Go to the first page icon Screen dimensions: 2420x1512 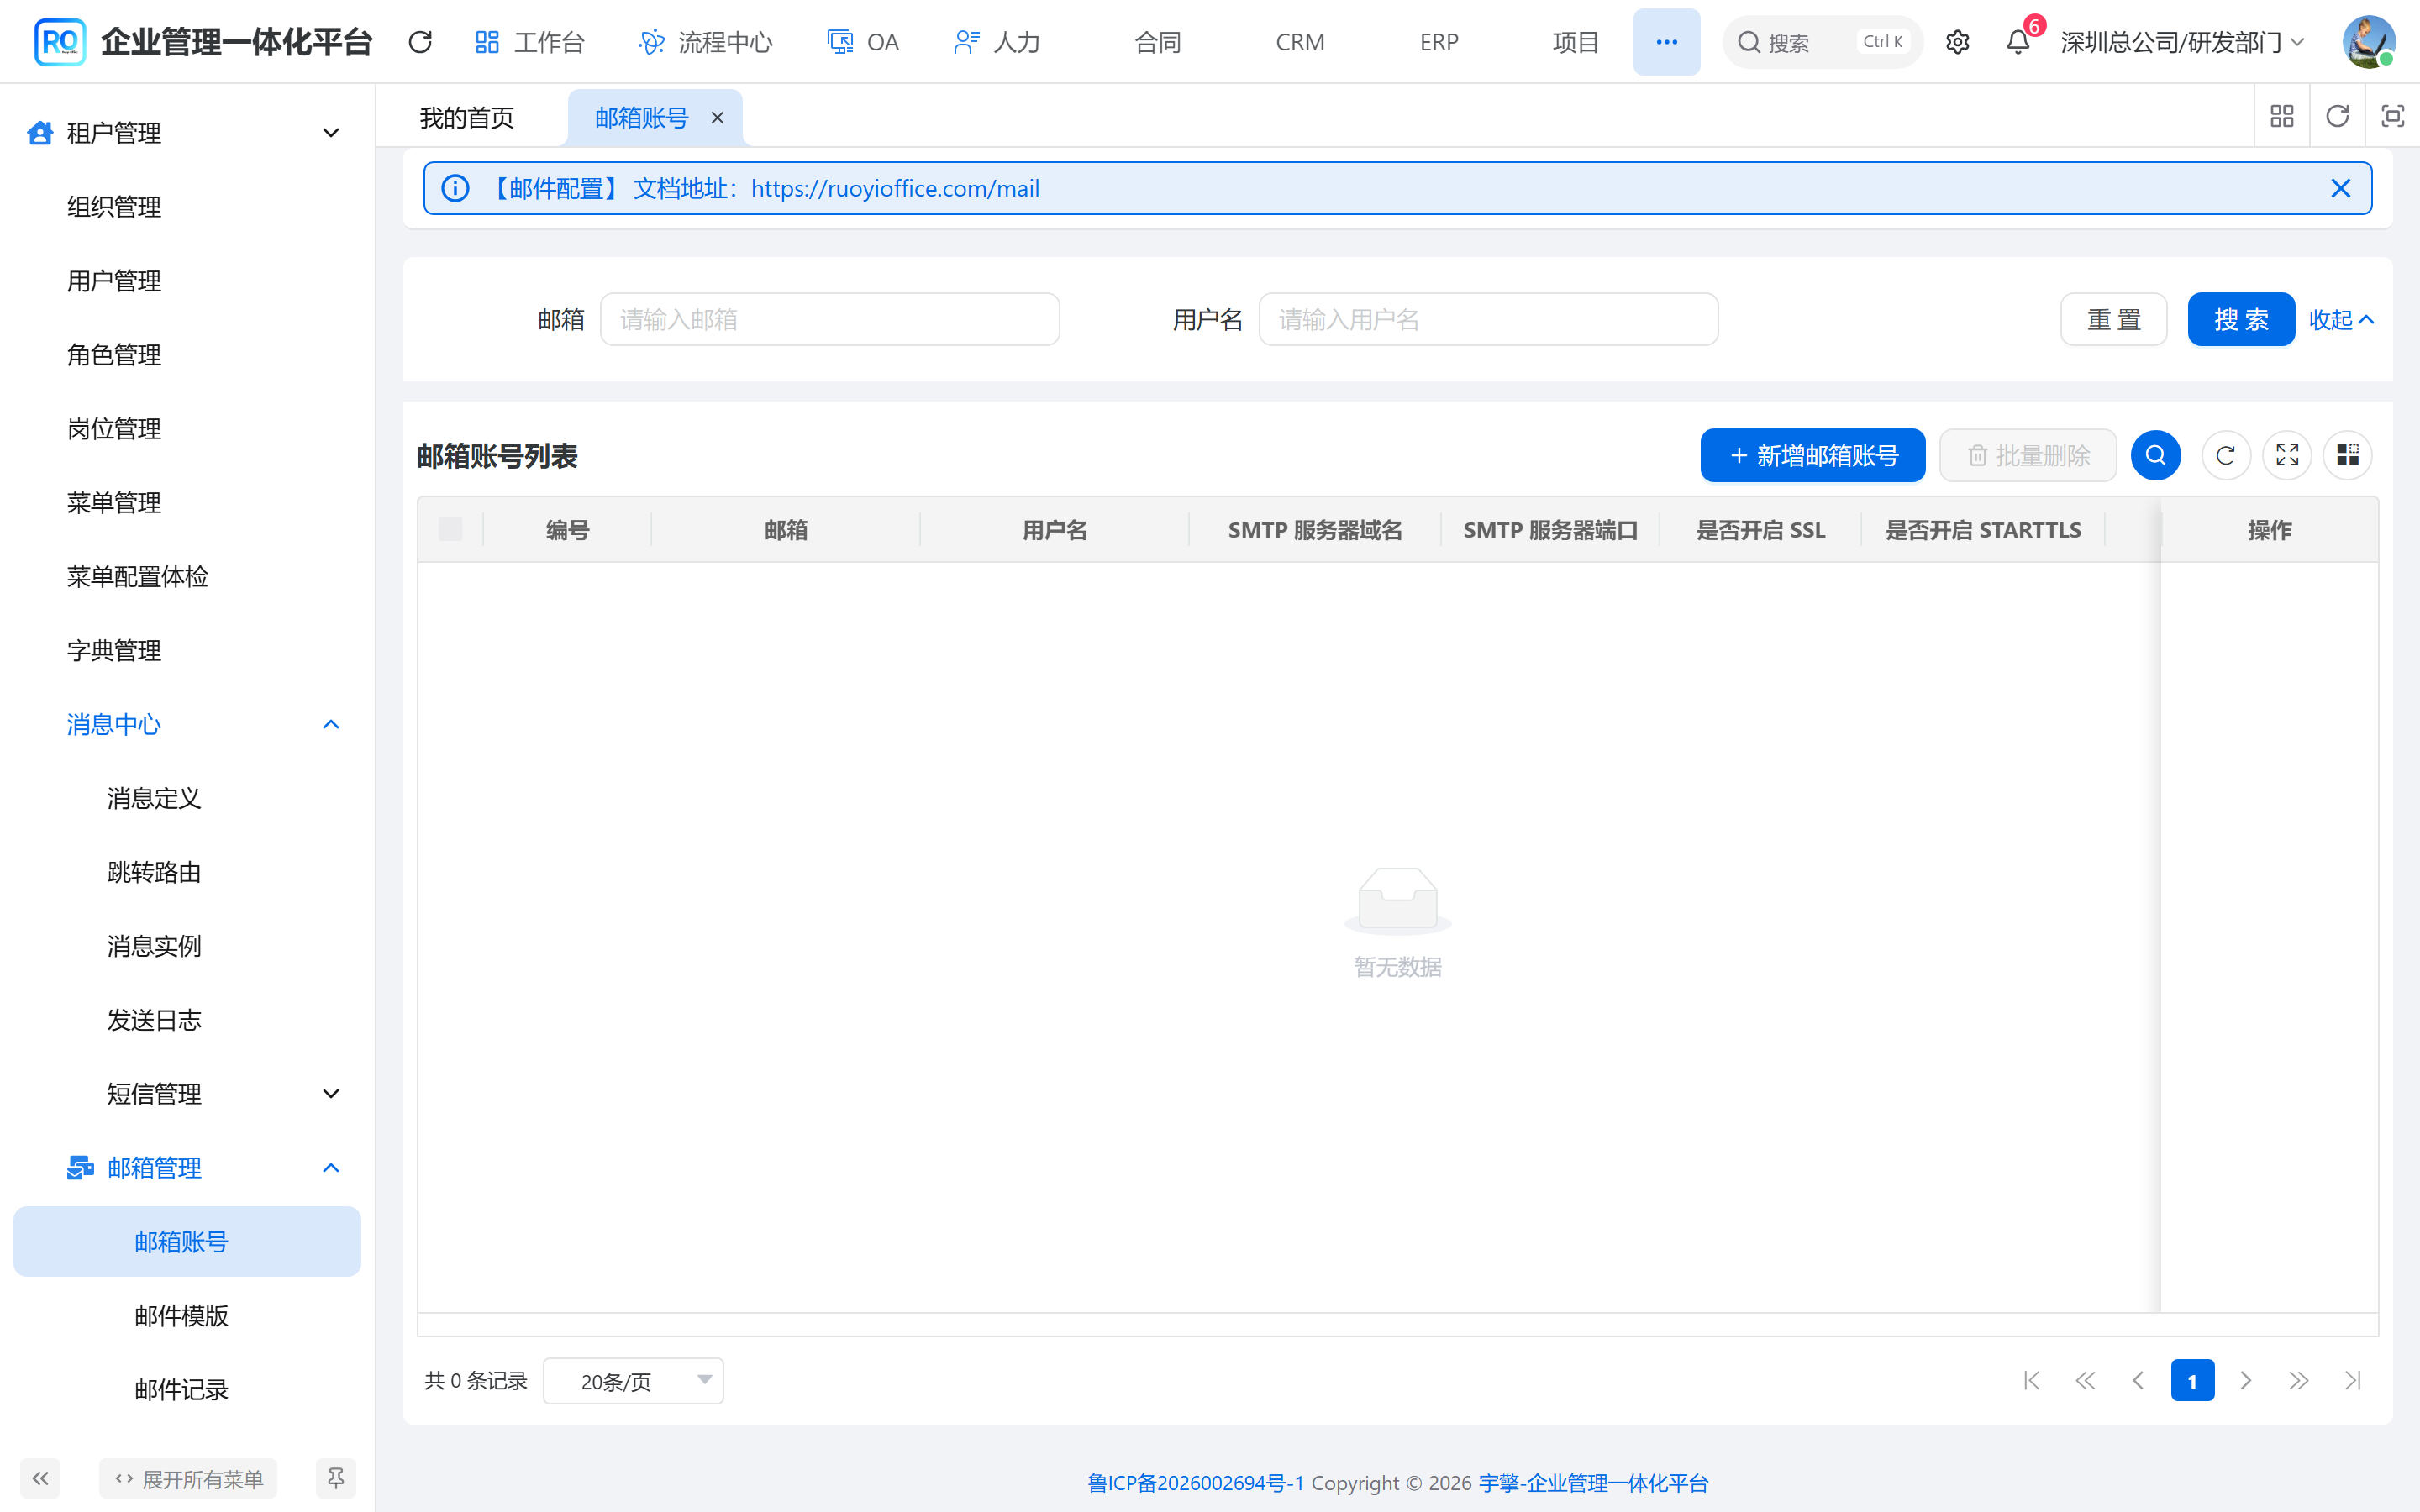click(x=2031, y=1381)
